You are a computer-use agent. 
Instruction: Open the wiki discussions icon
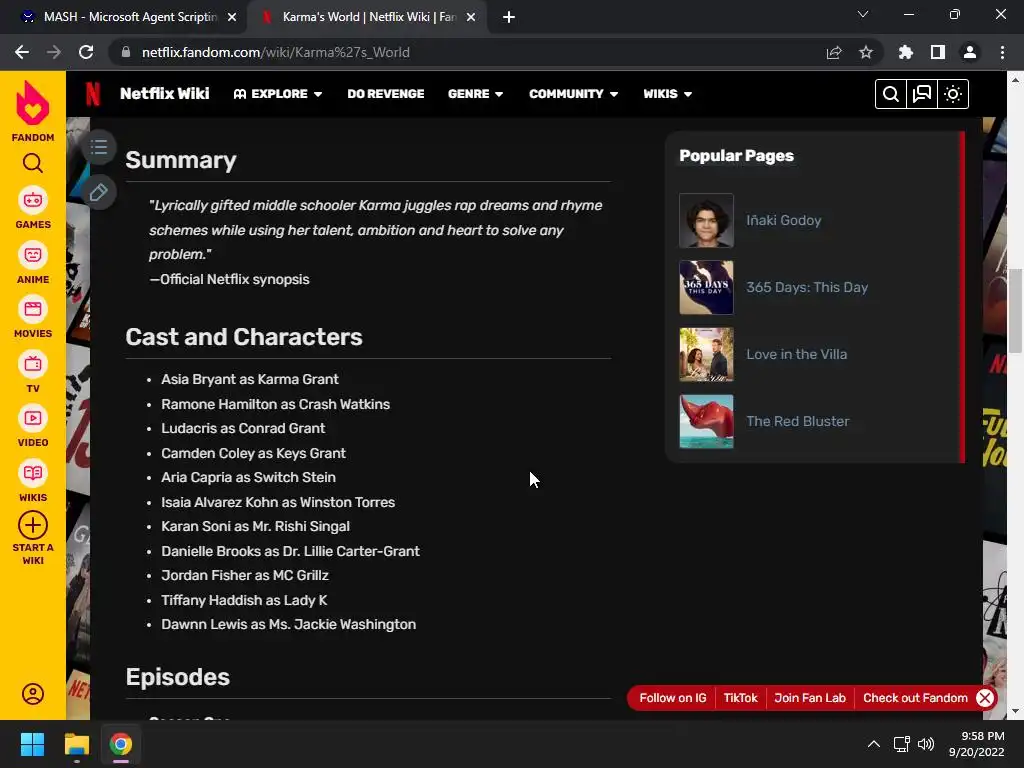(x=921, y=94)
